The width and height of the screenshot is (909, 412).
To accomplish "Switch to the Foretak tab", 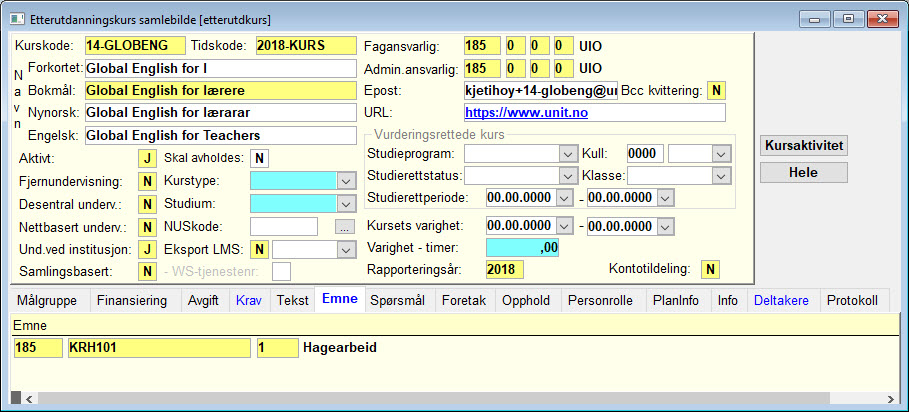I will [464, 301].
